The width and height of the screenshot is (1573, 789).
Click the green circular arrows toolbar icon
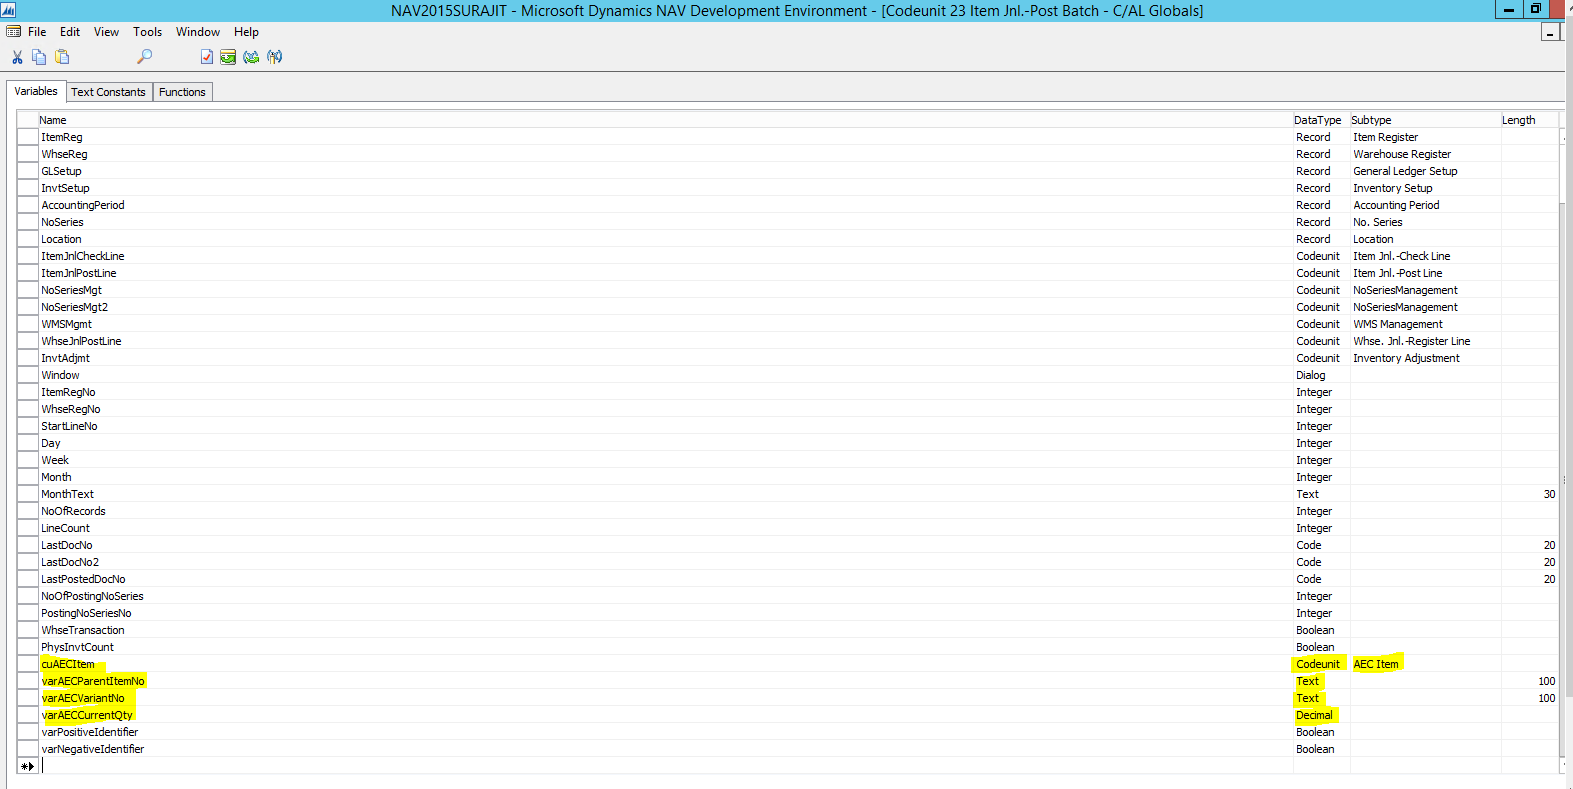click(x=251, y=57)
